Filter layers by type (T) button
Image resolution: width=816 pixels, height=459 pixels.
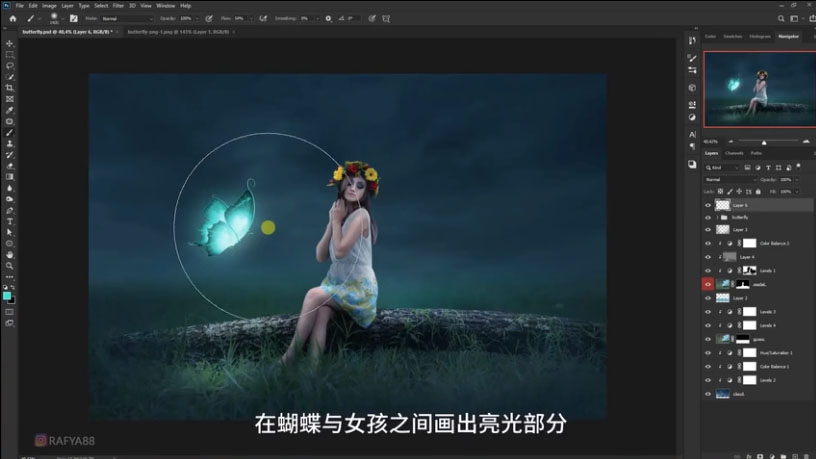(x=768, y=168)
